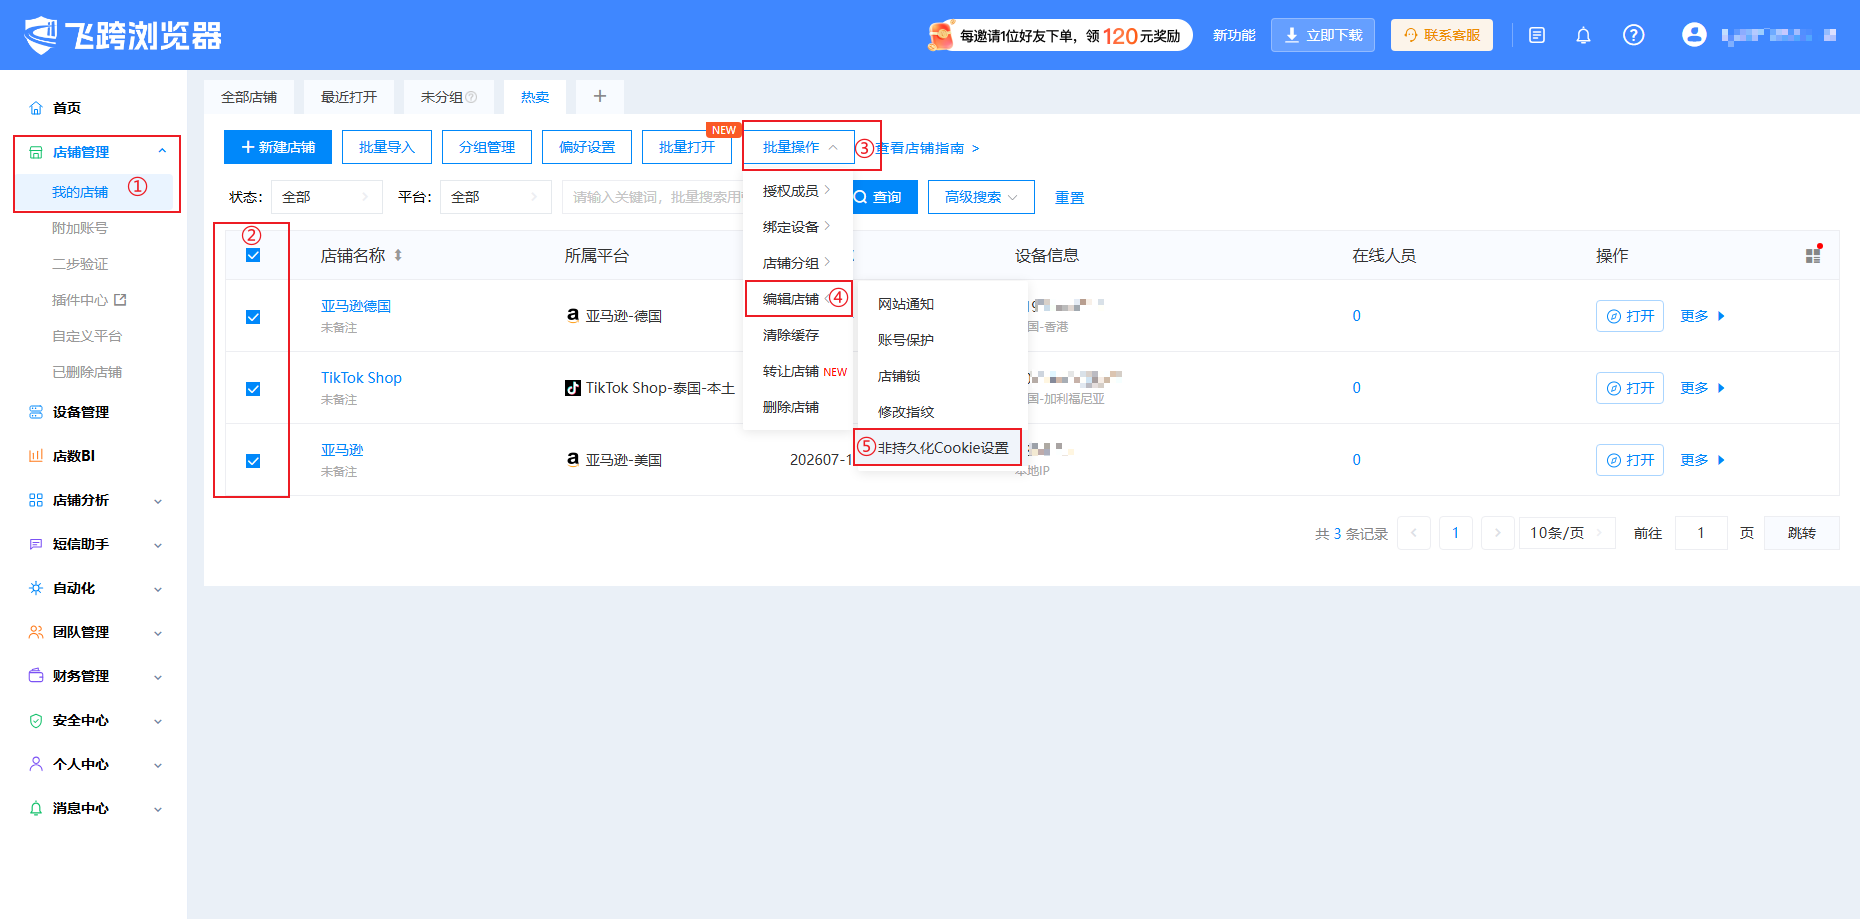
Task: Uncheck the TikTok Shop row checkbox
Action: 253,389
